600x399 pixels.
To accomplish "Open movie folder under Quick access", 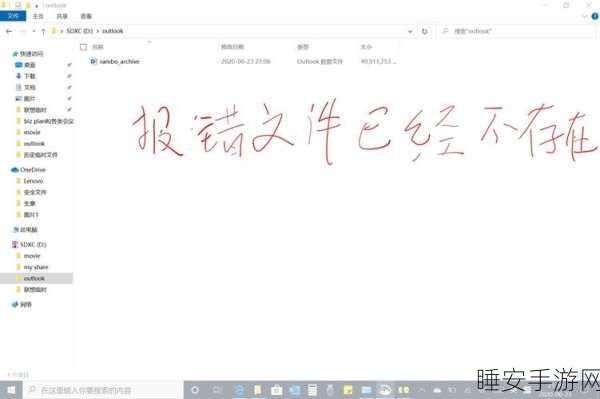I will [32, 132].
